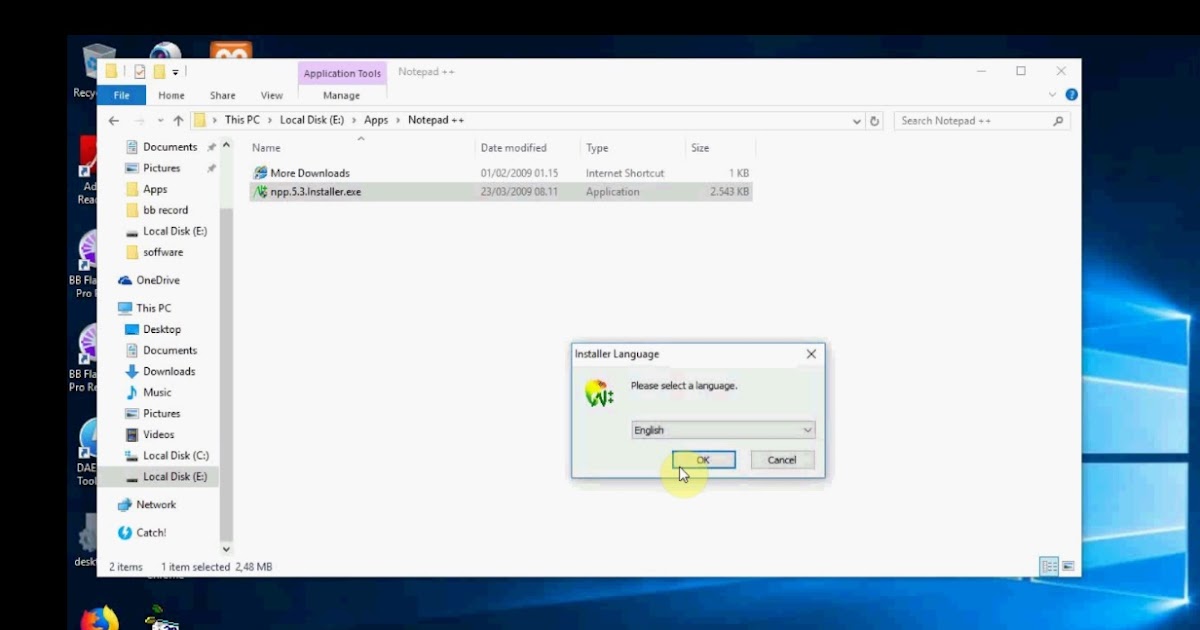The image size is (1200, 630).
Task: Open Customize Quick Access Toolbar dropdown
Action: pos(176,72)
